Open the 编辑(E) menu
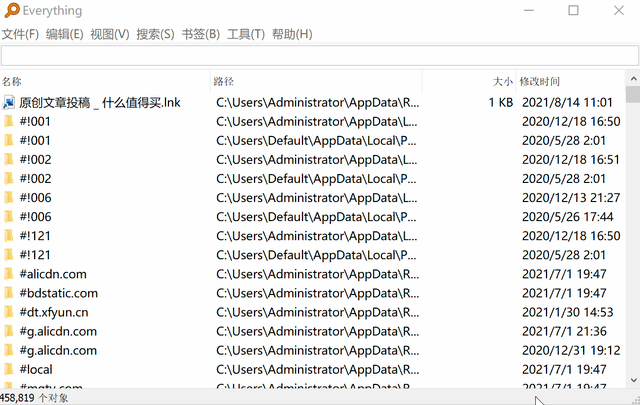 pyautogui.click(x=64, y=34)
